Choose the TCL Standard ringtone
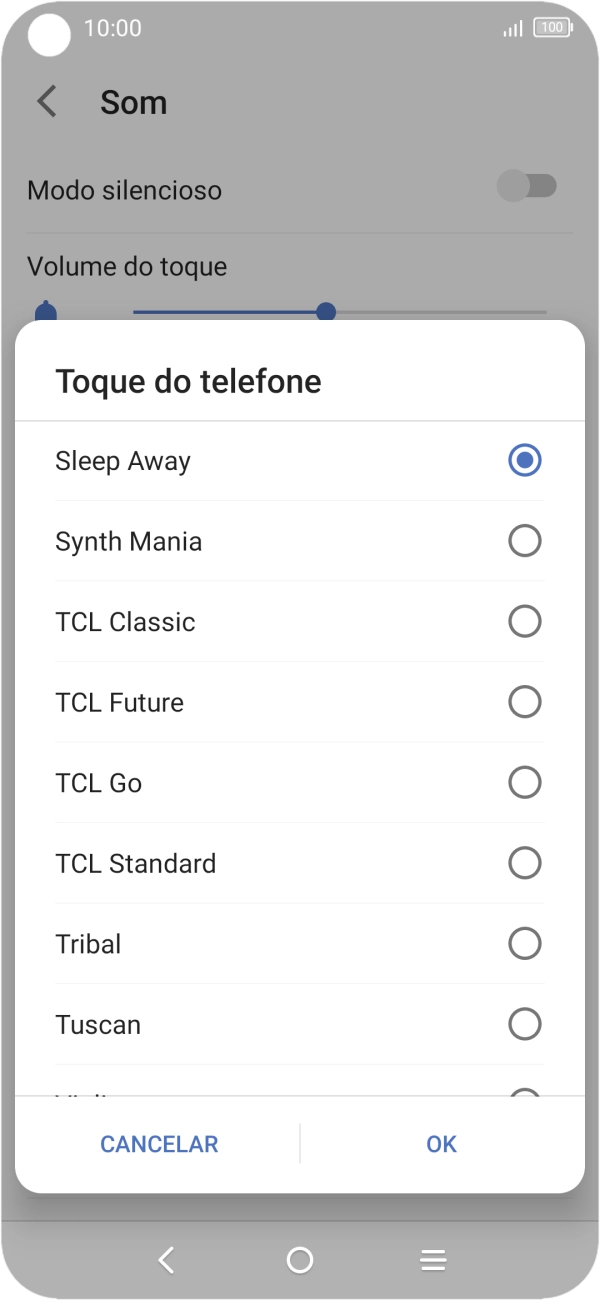 coord(136,864)
